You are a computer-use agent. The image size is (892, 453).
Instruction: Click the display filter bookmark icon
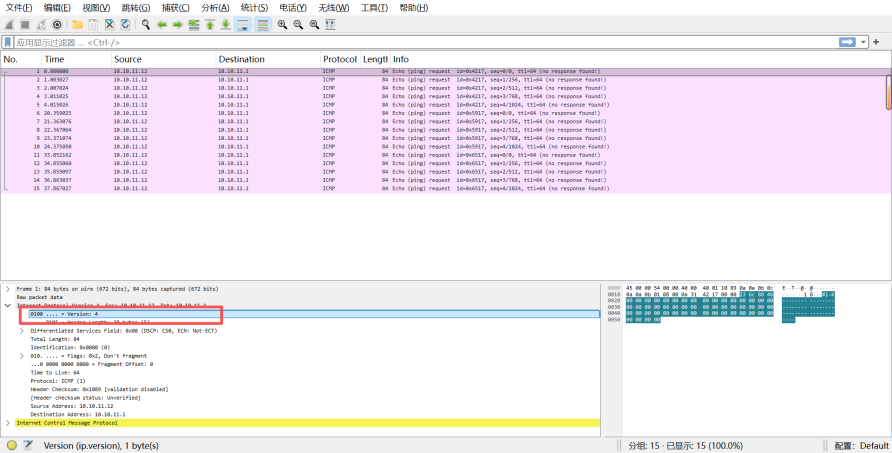(x=8, y=42)
